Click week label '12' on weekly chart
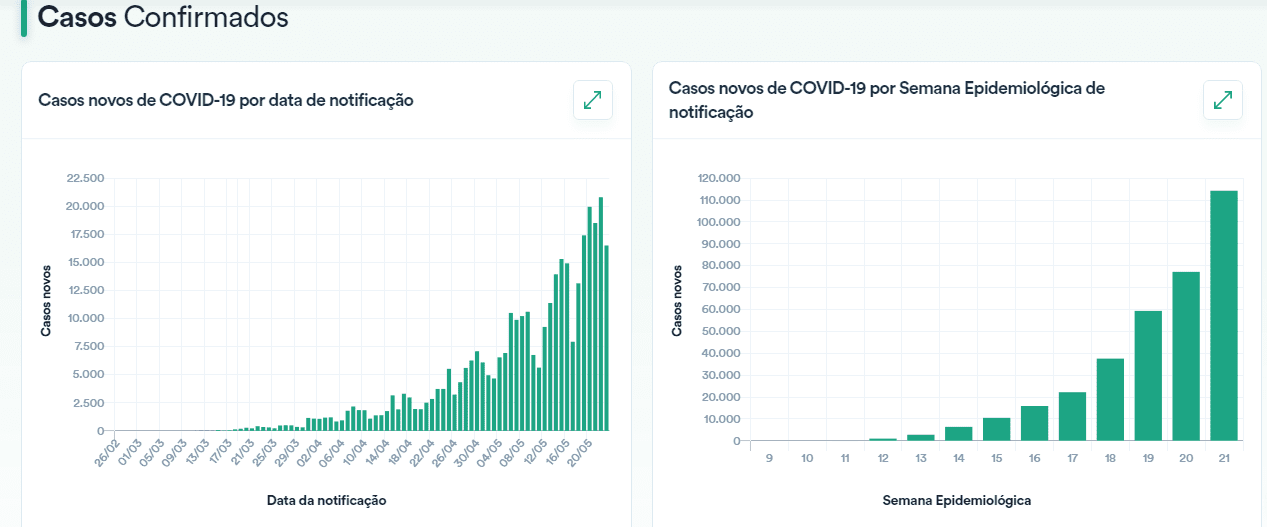This screenshot has height=527, width=1267. 883,458
